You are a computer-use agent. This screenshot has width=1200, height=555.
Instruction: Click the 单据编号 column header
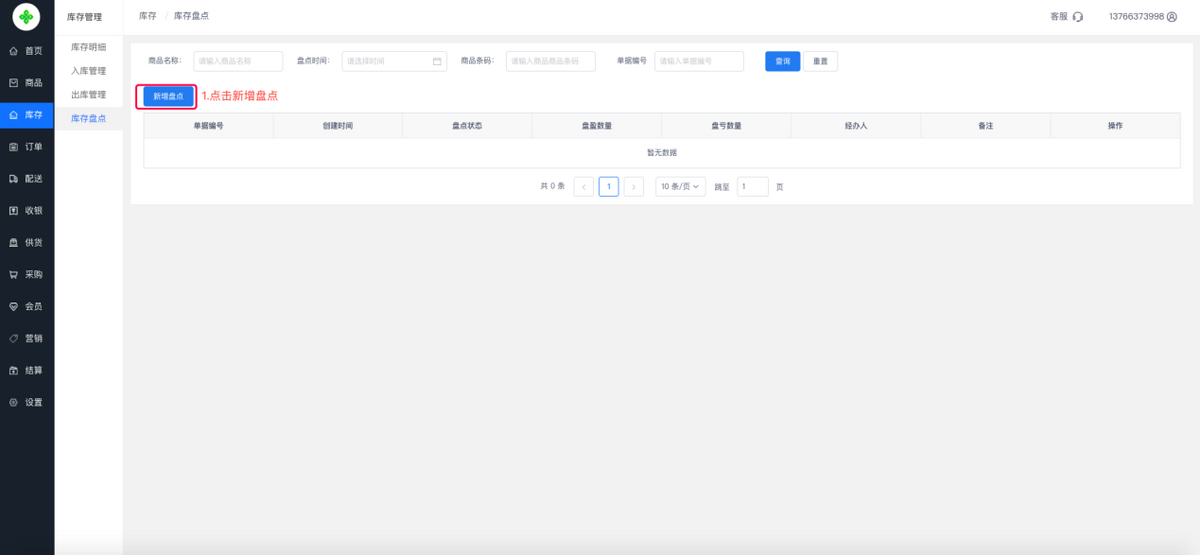coord(208,126)
